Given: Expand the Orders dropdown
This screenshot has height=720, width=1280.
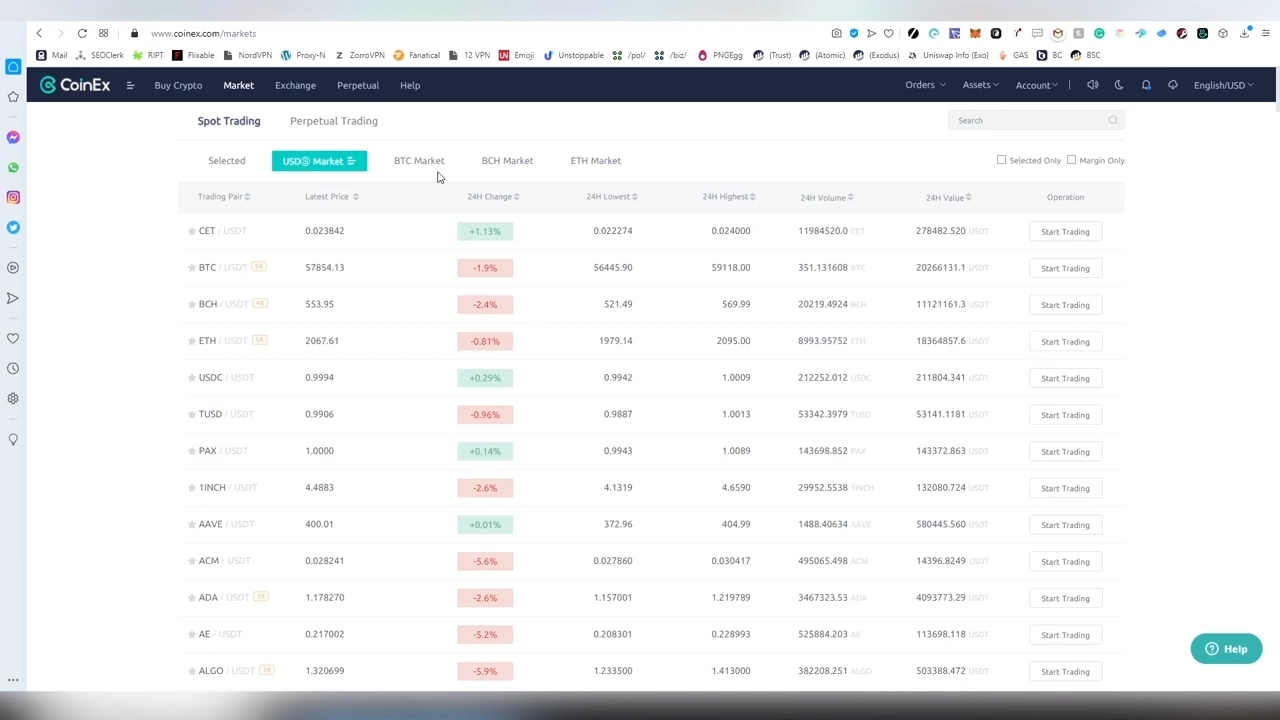Looking at the screenshot, I should point(925,85).
